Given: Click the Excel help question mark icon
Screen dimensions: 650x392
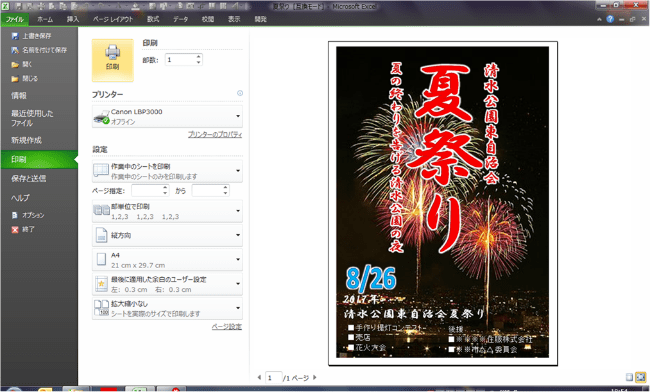Looking at the screenshot, I should click(610, 19).
